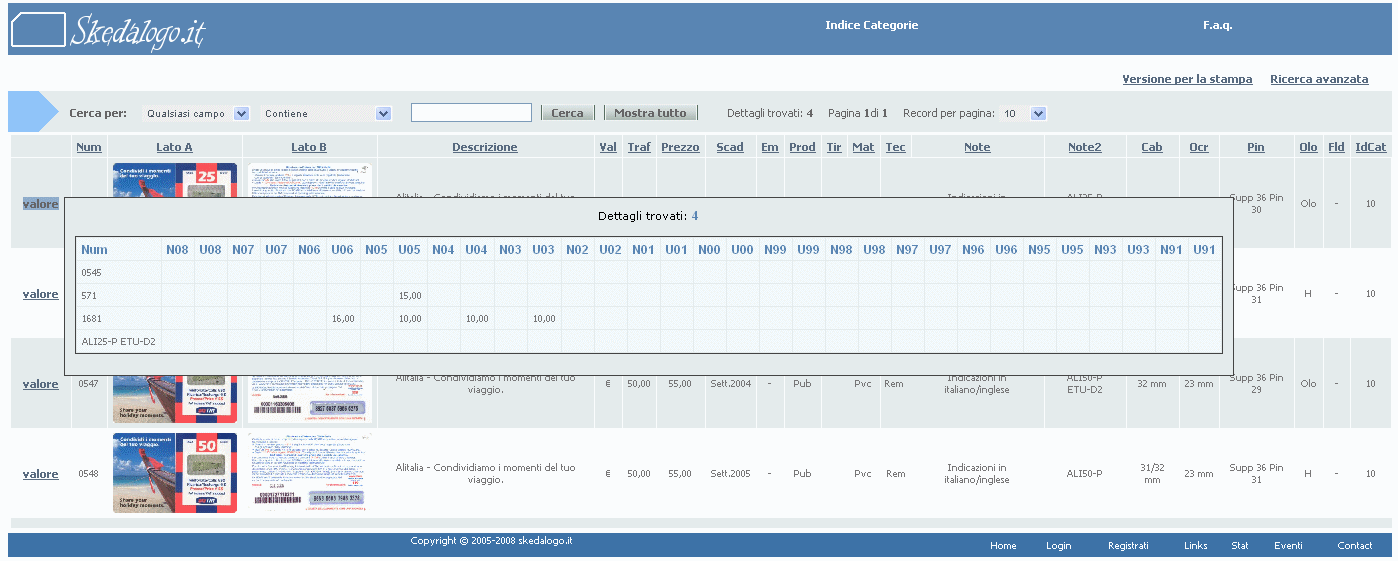
Task: Sort the table by Prezzo
Action: (x=680, y=147)
